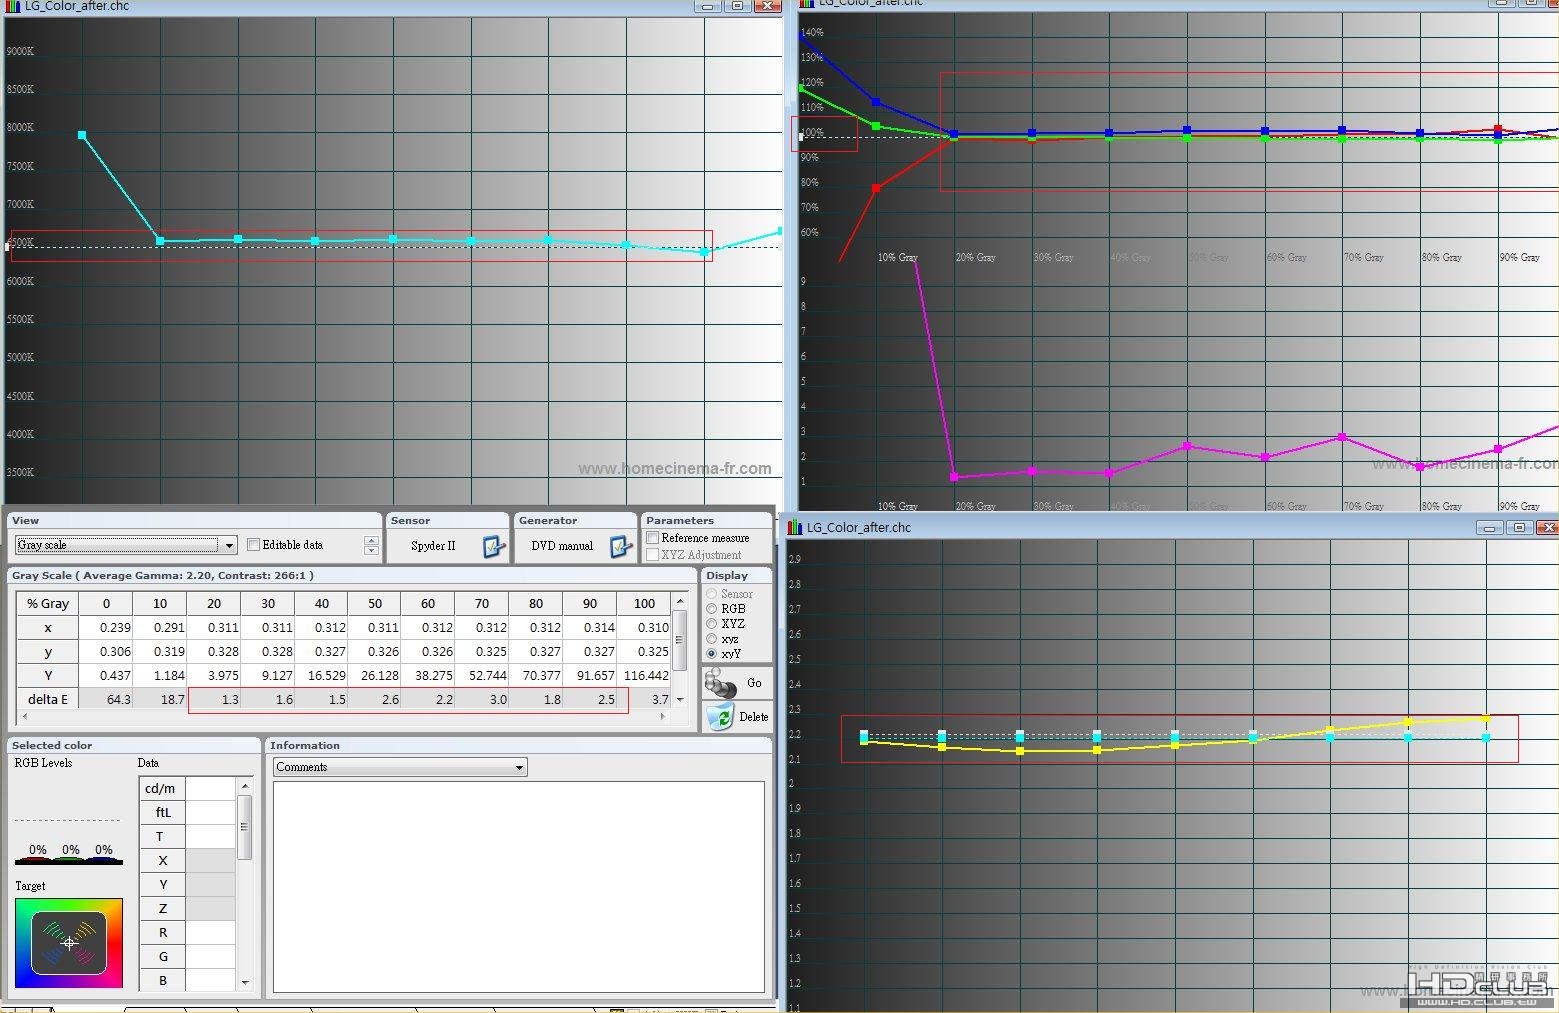Click the stepper down arrow beside Editable data
This screenshot has height=1013, width=1559.
[371, 550]
